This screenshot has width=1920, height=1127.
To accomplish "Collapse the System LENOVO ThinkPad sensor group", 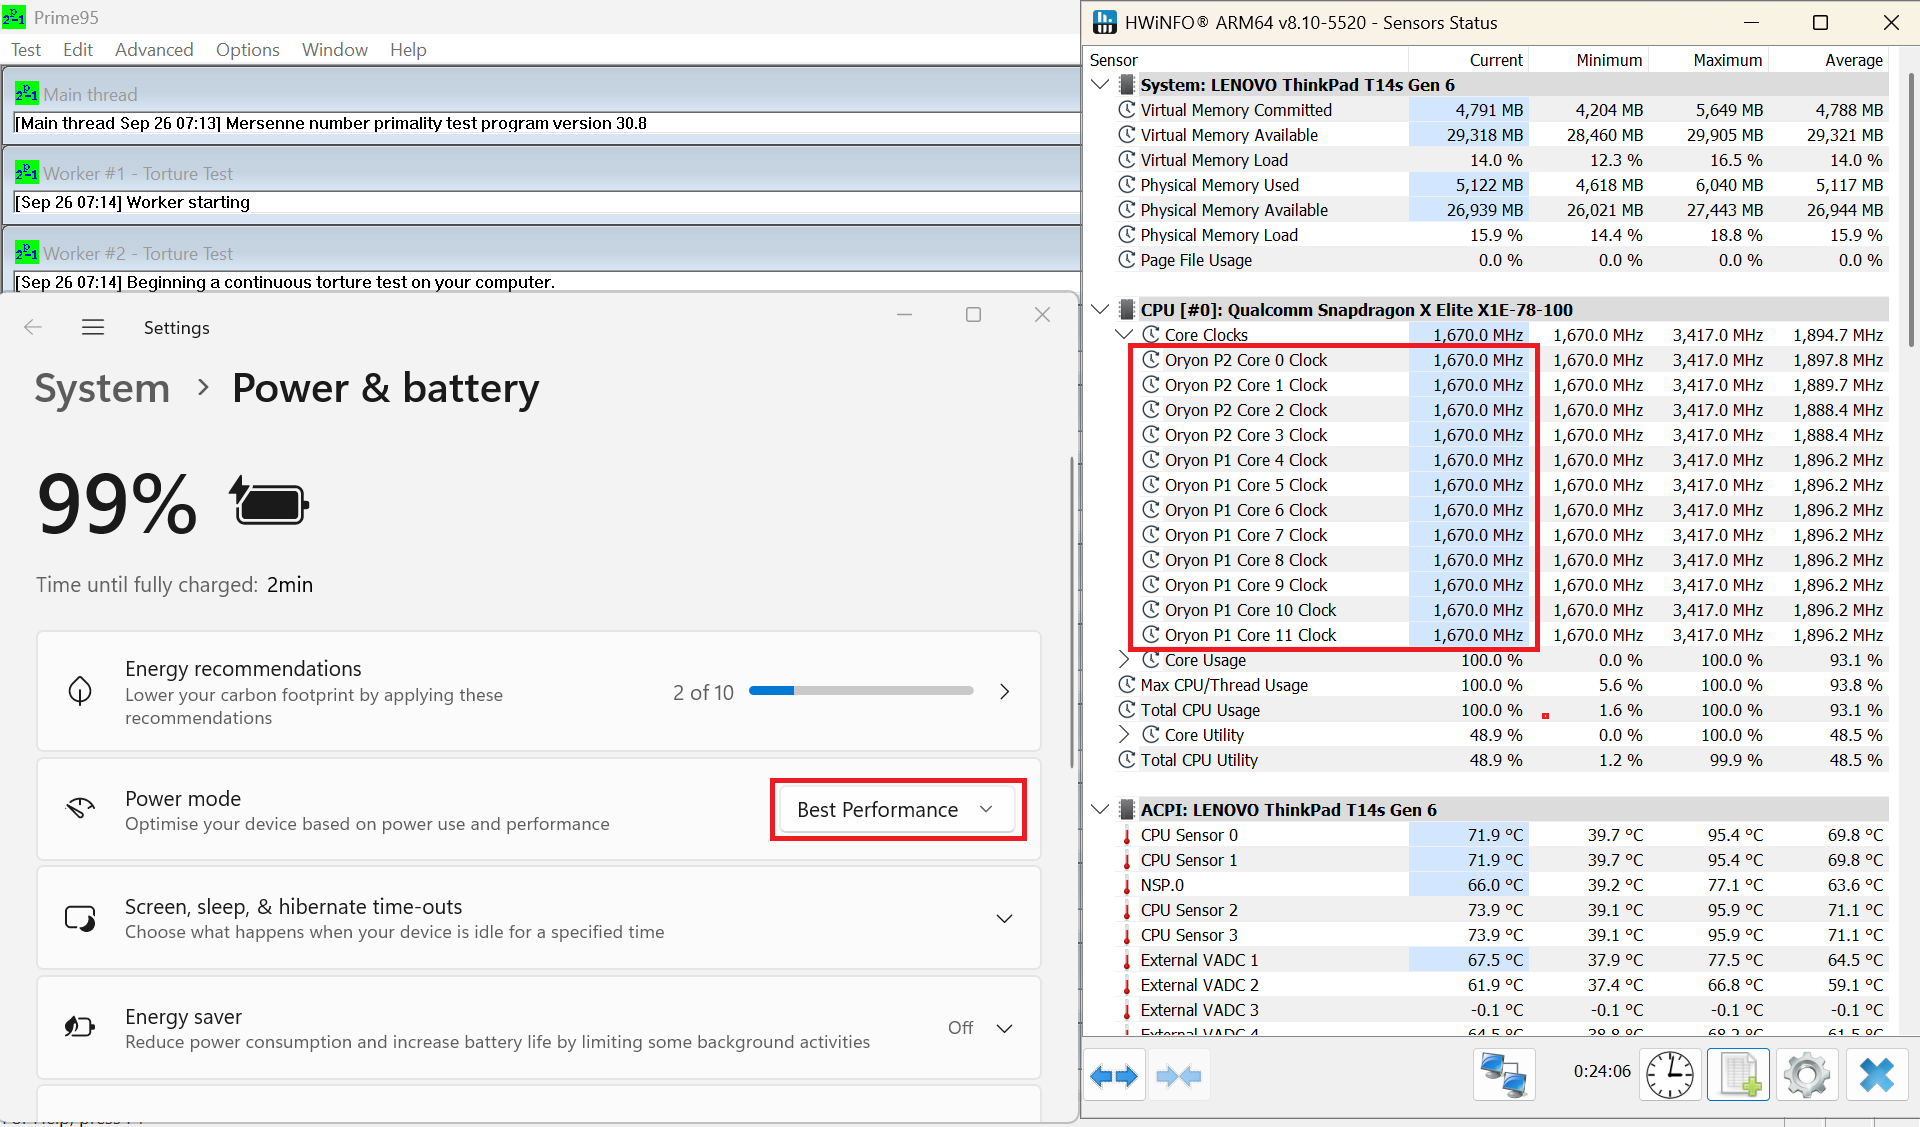I will coord(1100,85).
